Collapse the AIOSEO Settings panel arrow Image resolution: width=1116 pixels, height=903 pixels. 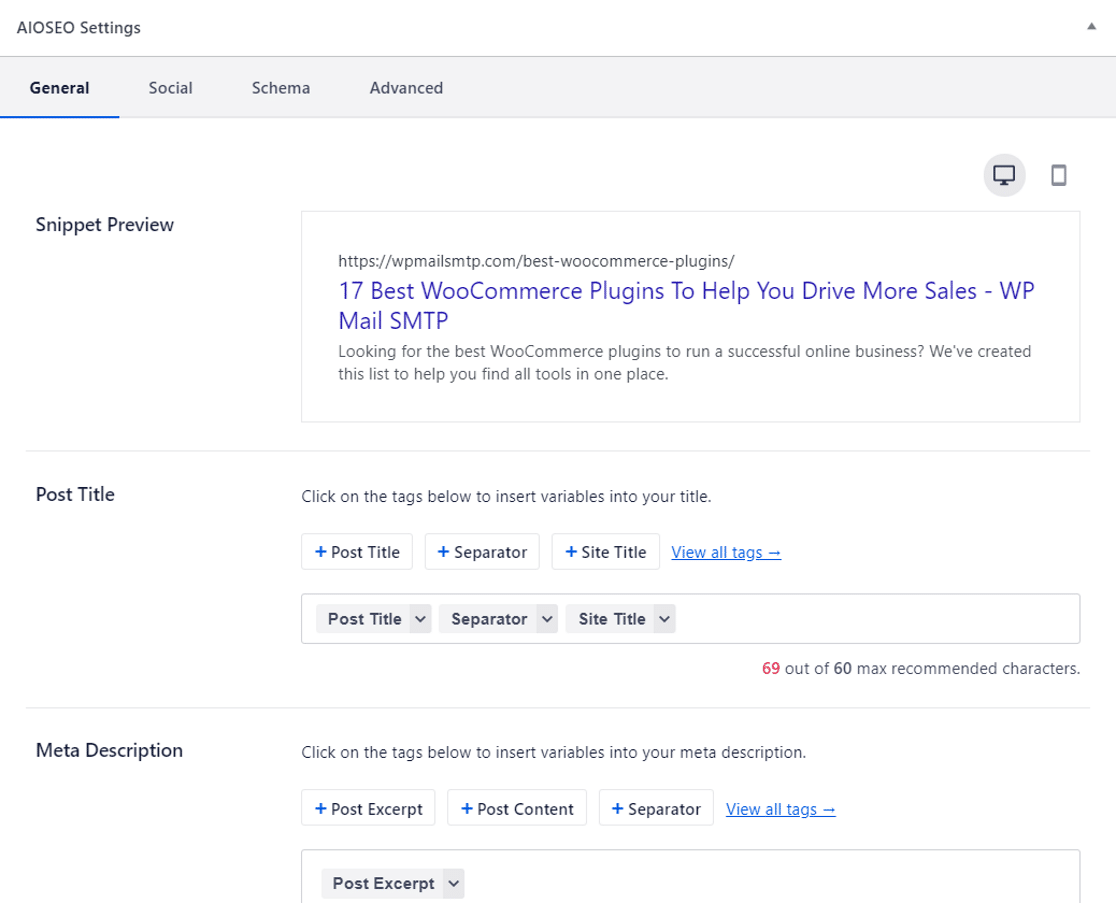pos(1091,27)
